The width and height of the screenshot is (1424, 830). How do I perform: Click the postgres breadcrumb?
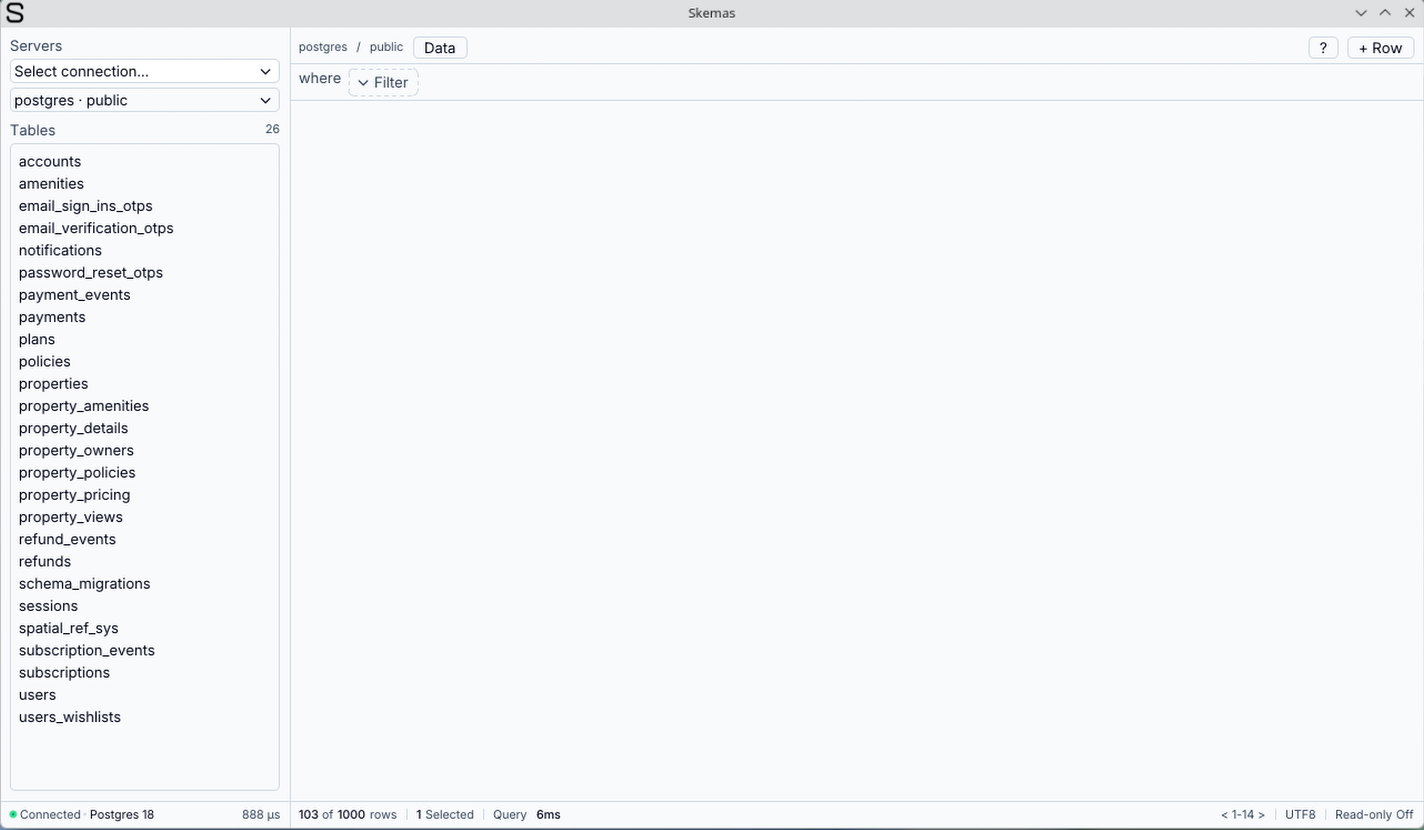323,47
